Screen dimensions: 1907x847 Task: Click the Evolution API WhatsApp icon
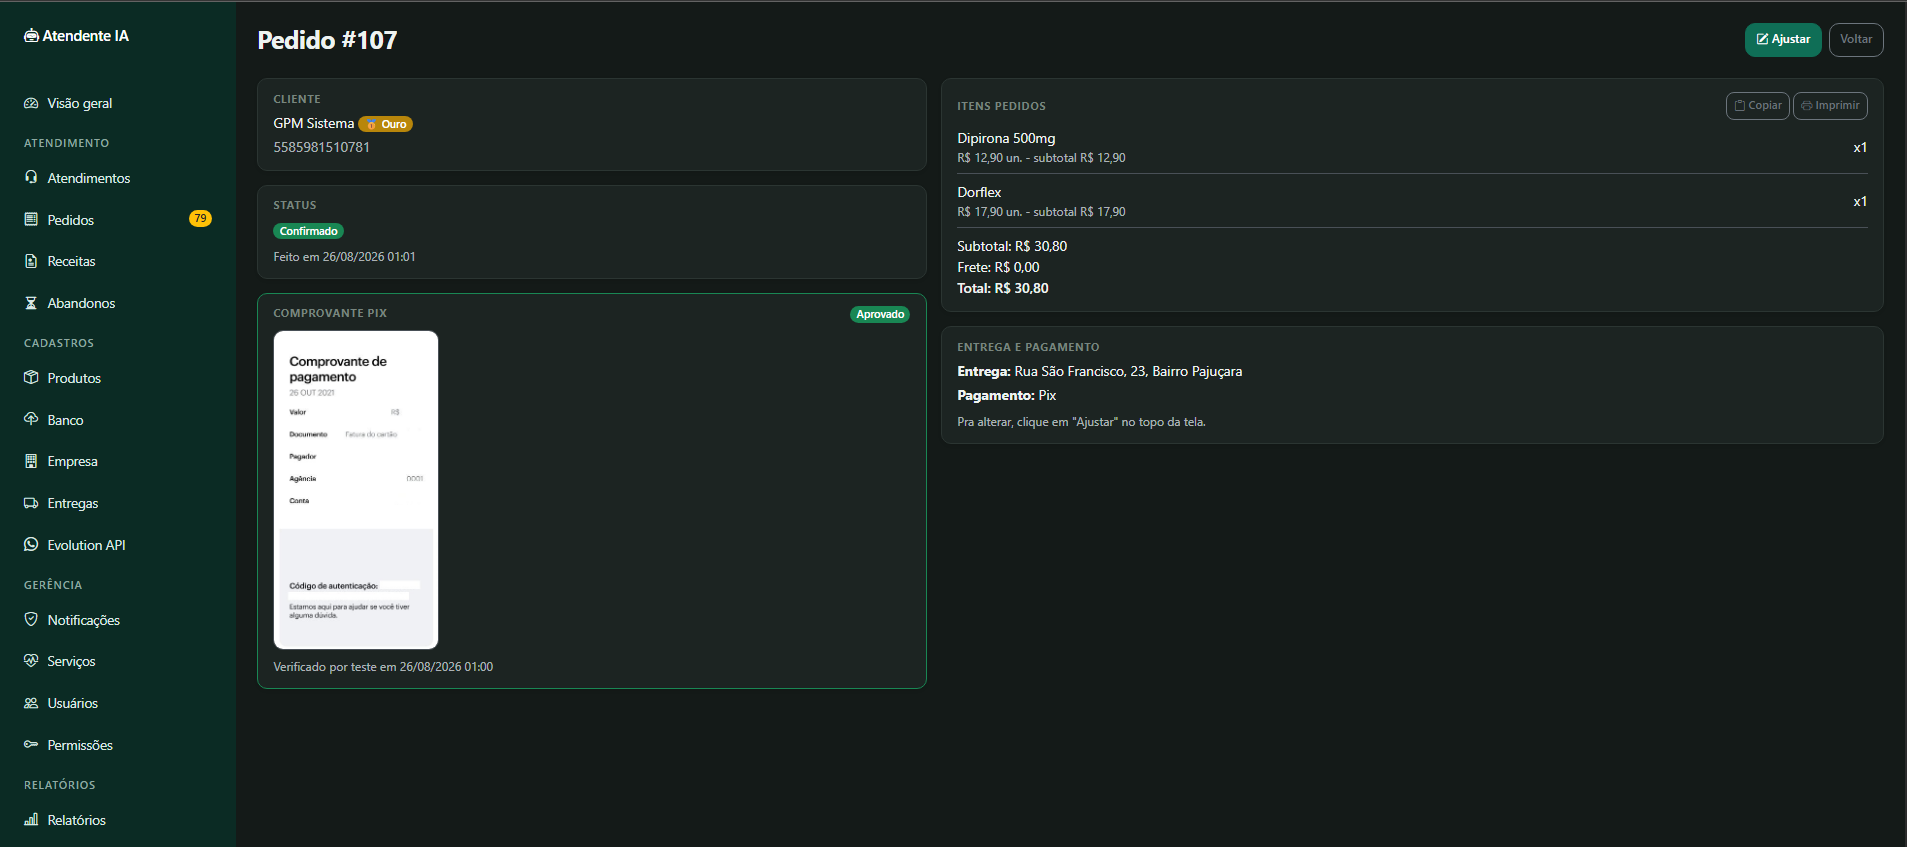pos(31,545)
